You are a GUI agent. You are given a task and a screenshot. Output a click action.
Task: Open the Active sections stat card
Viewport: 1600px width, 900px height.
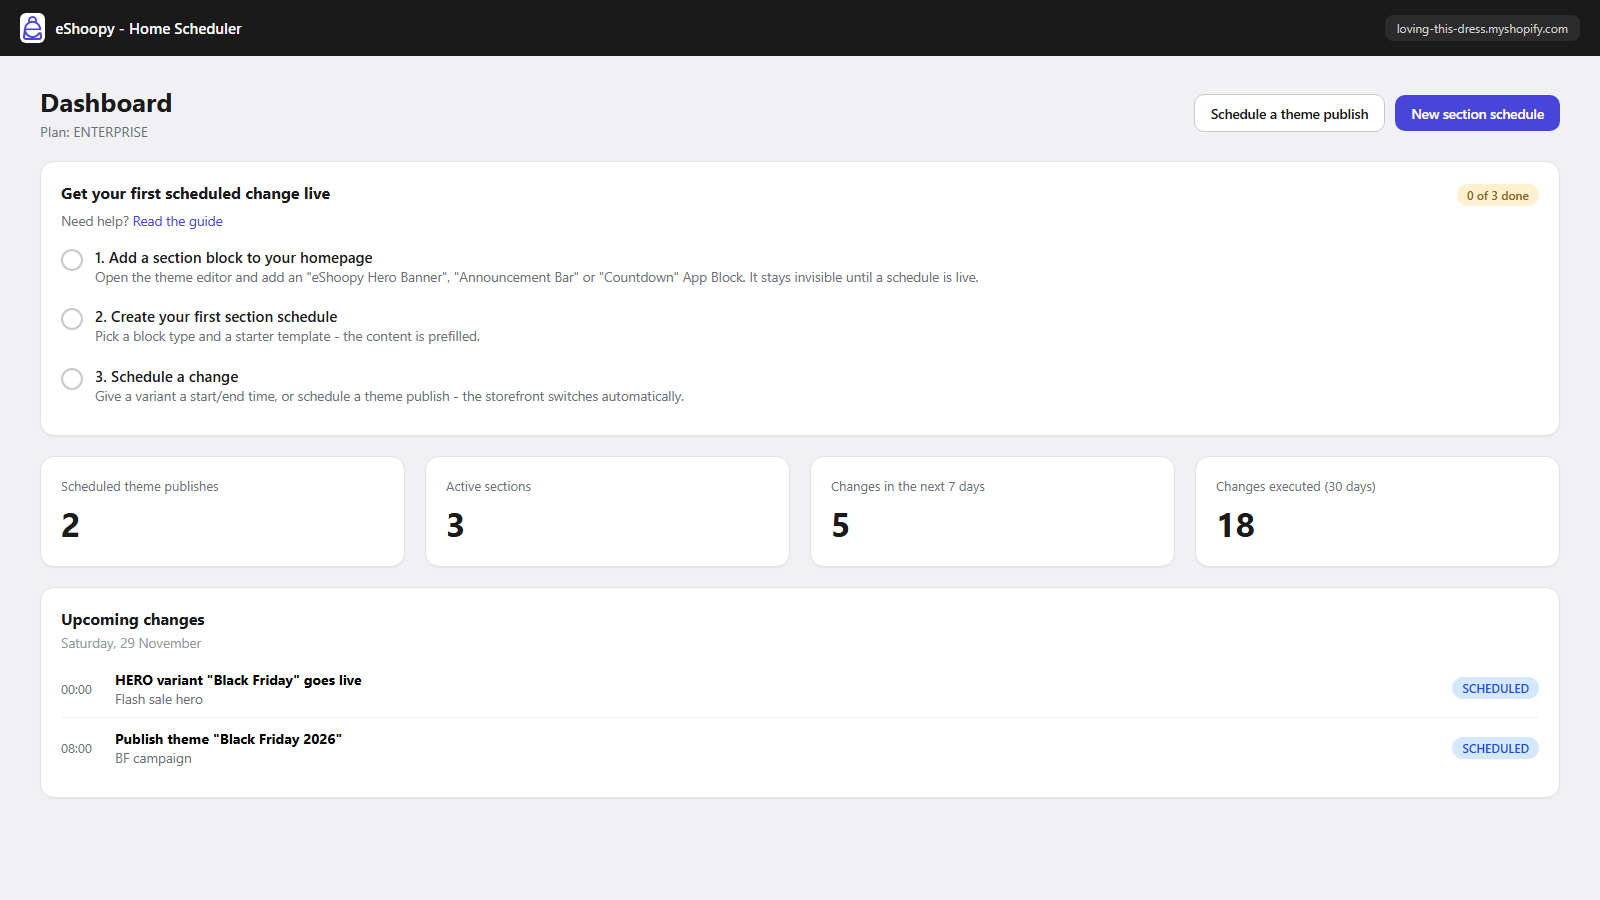point(607,512)
